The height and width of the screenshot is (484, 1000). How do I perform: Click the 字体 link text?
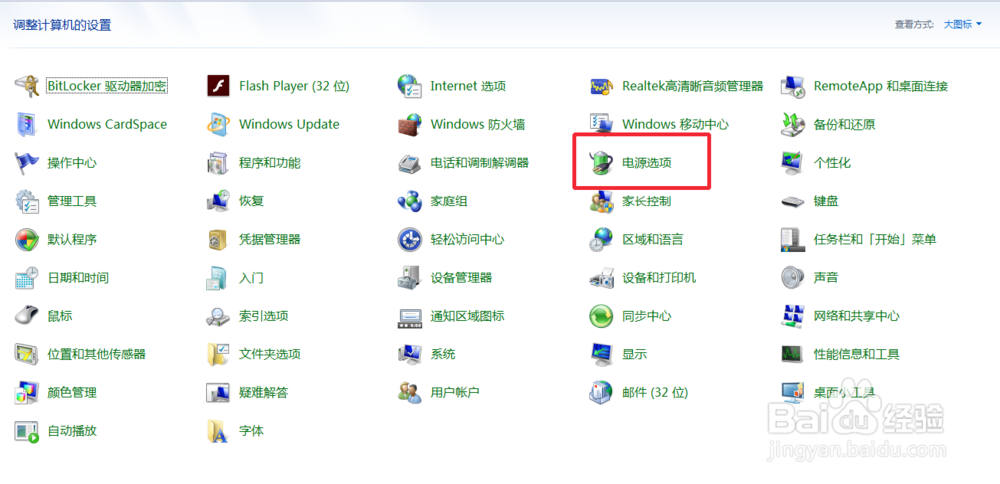251,430
